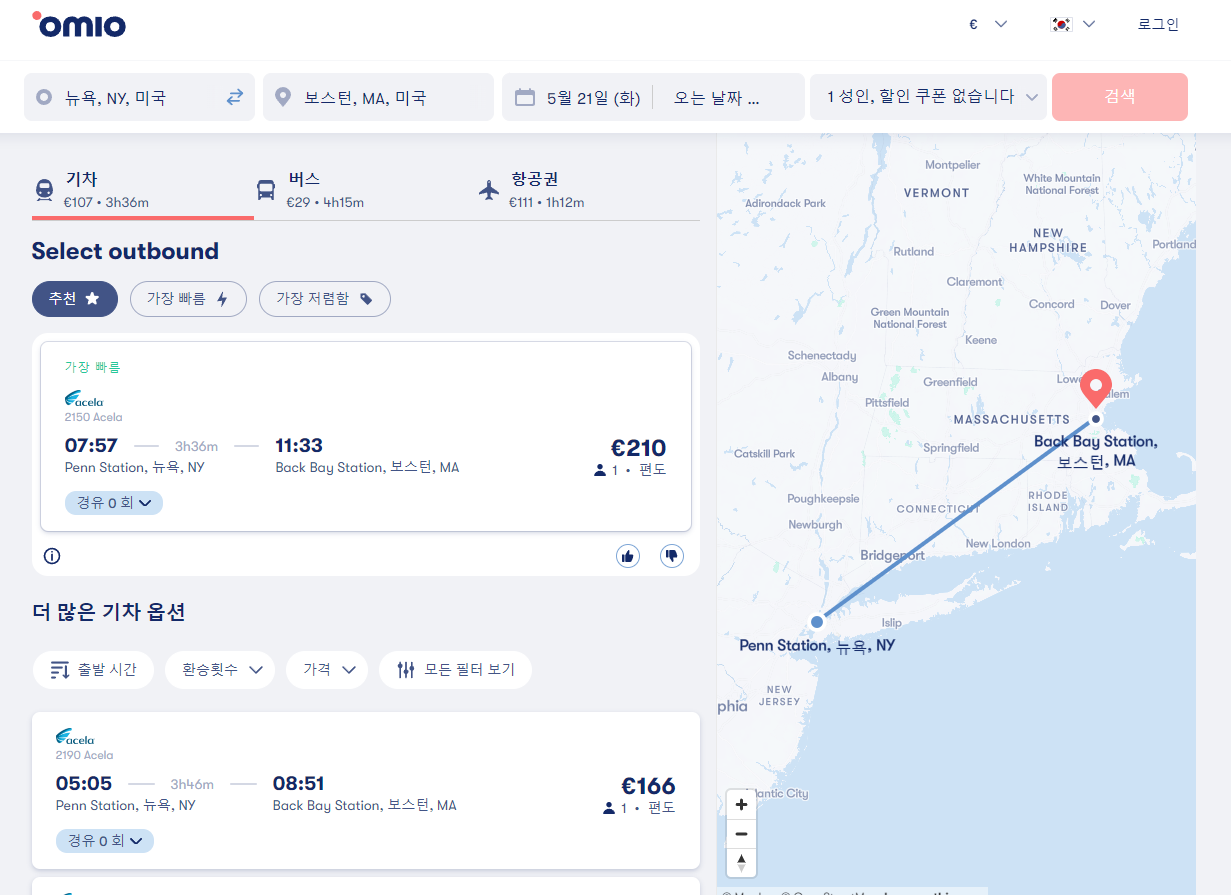
Task: Swap origin and destination with arrows icon
Action: [235, 97]
